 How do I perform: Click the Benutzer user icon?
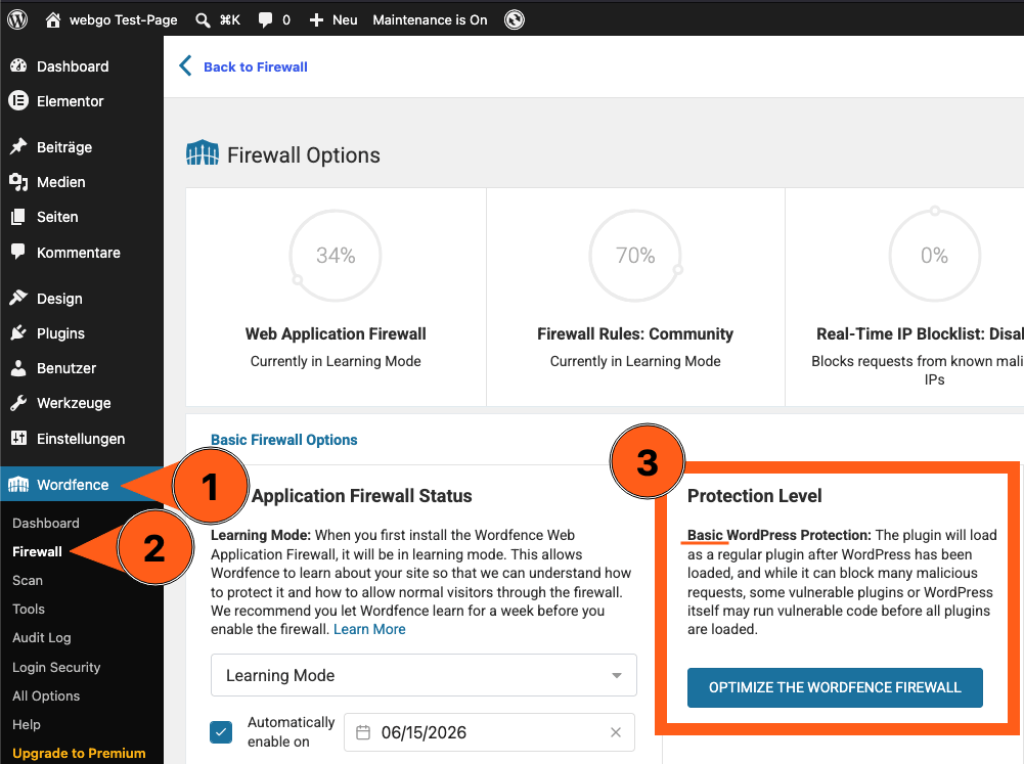[x=18, y=368]
